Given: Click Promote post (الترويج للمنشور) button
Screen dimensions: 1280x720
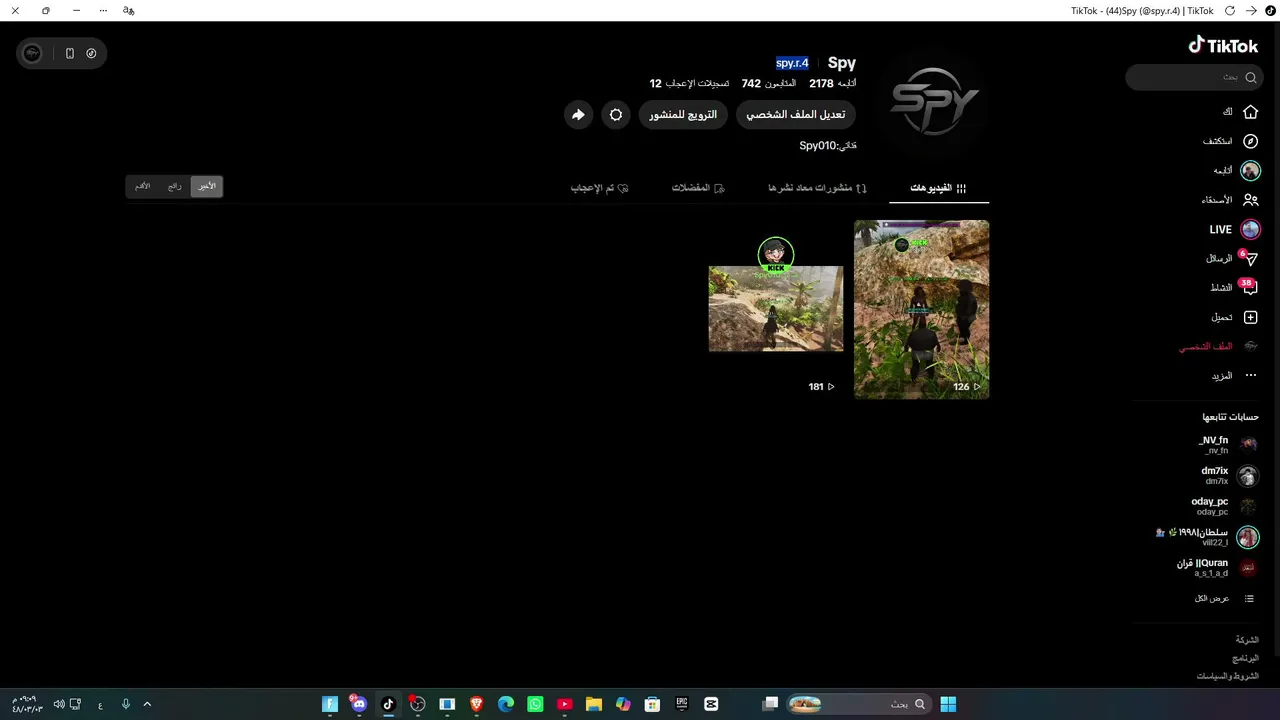Looking at the screenshot, I should pos(683,115).
